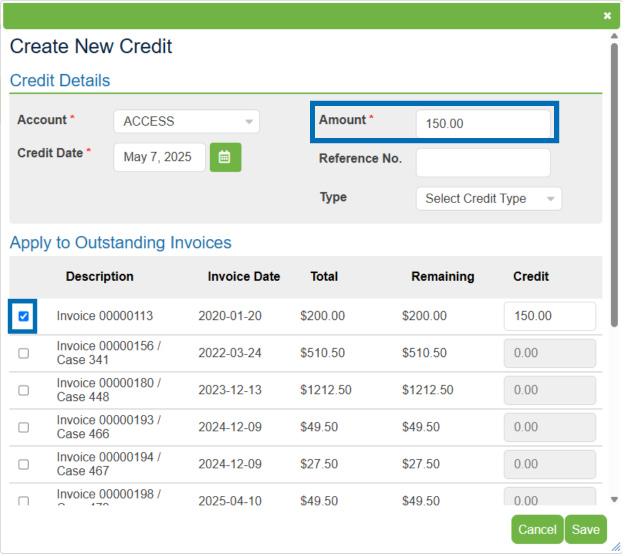Open the Select Credit Type dropdown
The width and height of the screenshot is (625, 556).
tap(488, 198)
